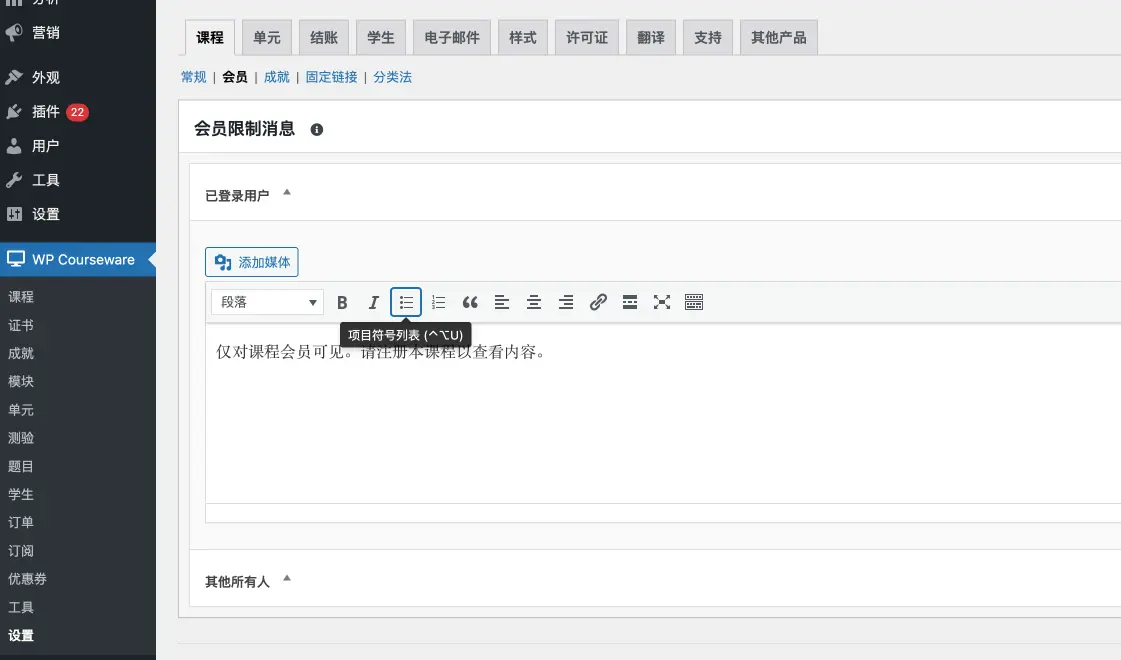Screen dimensions: 1121x660
Task: Toggle bold formatting in editor toolbar
Action: [342, 302]
